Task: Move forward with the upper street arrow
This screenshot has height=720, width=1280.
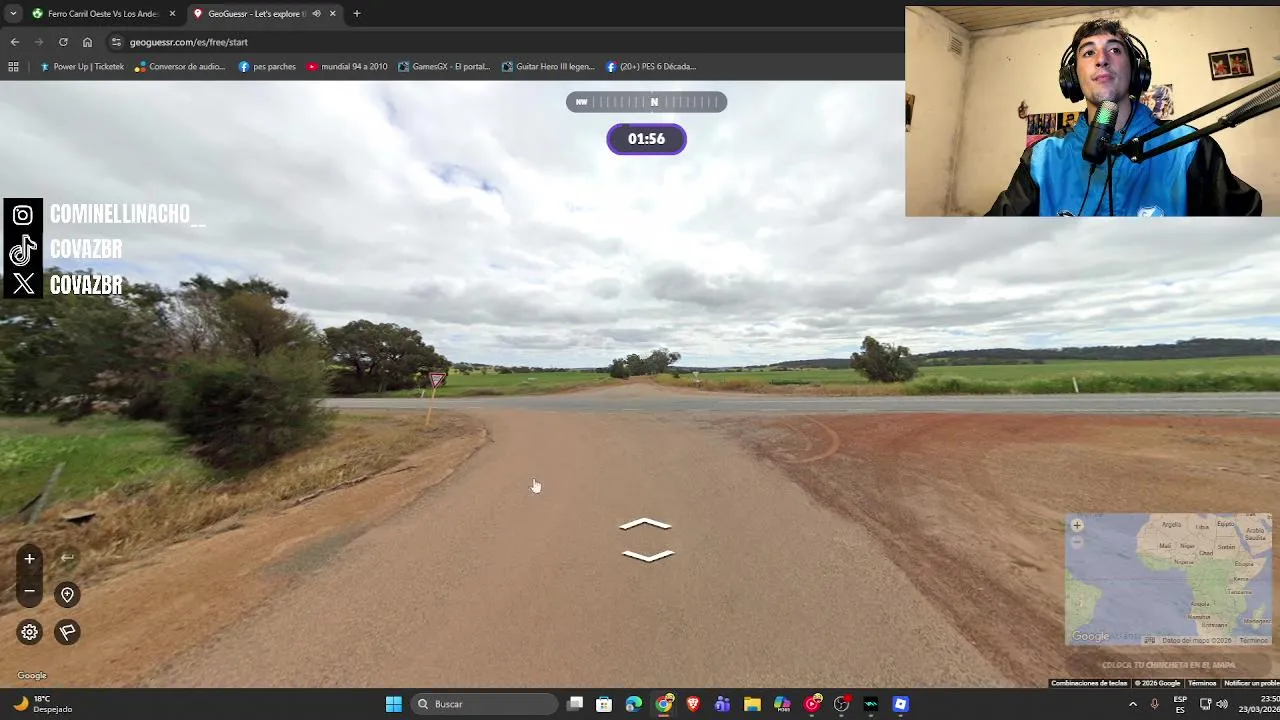Action: point(646,524)
